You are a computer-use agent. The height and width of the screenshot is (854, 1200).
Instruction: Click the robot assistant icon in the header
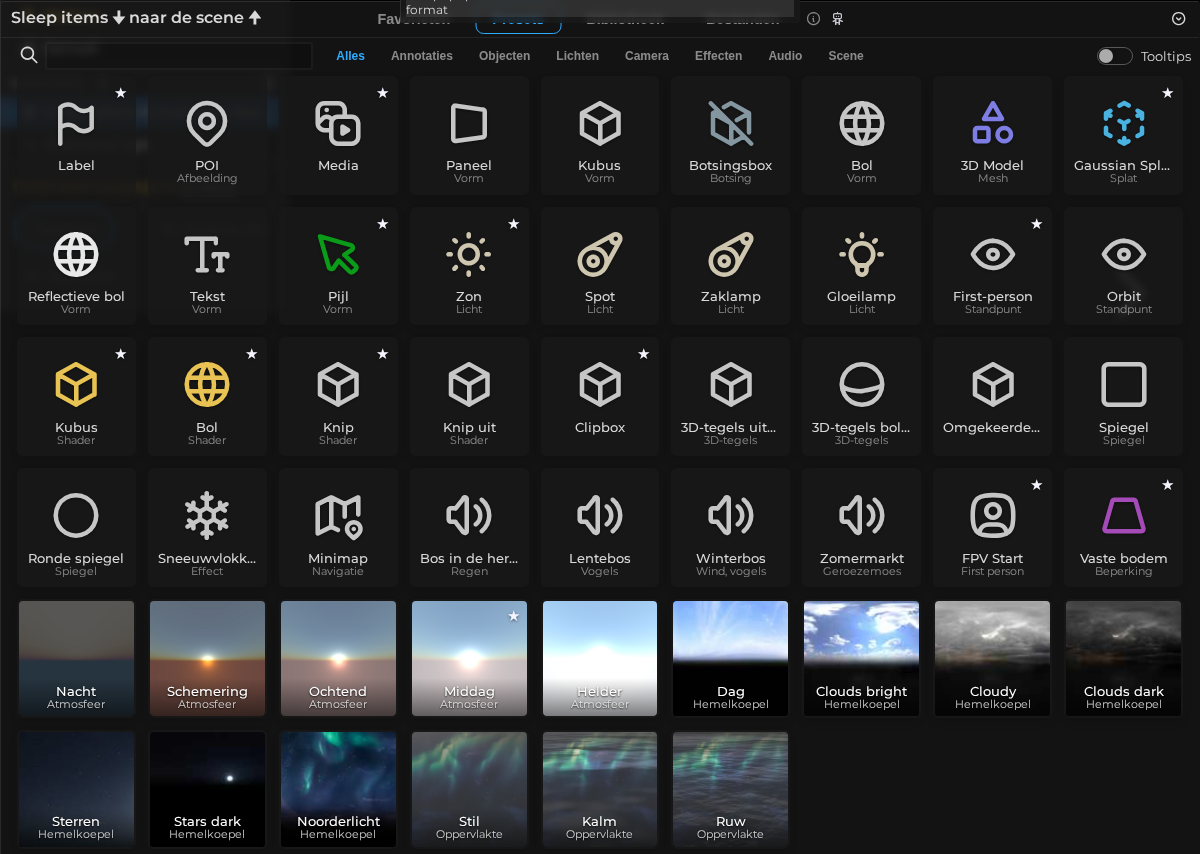click(x=838, y=18)
